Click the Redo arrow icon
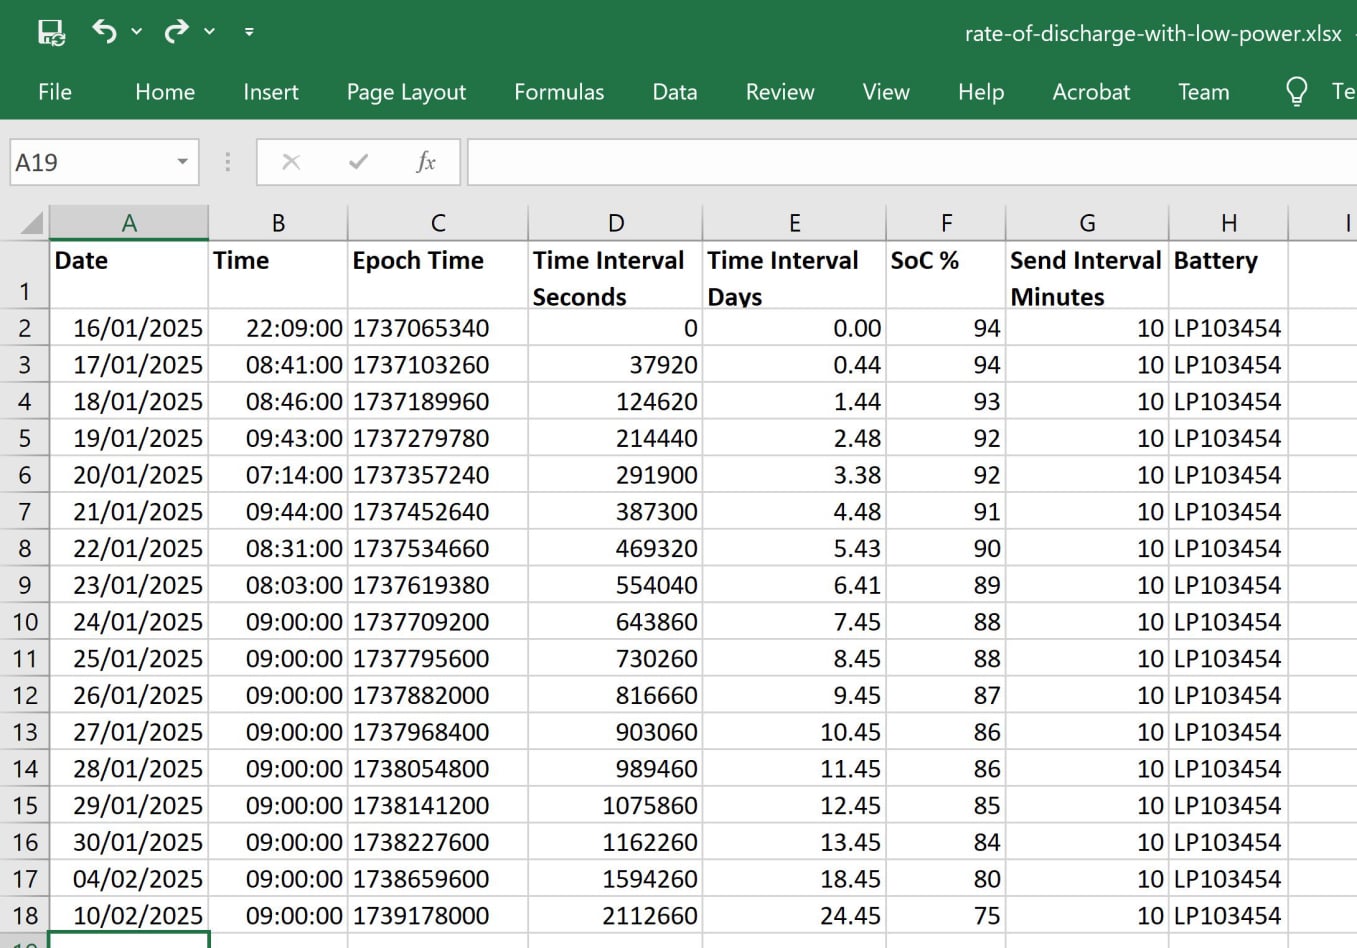Viewport: 1357px width, 948px height. (x=176, y=31)
